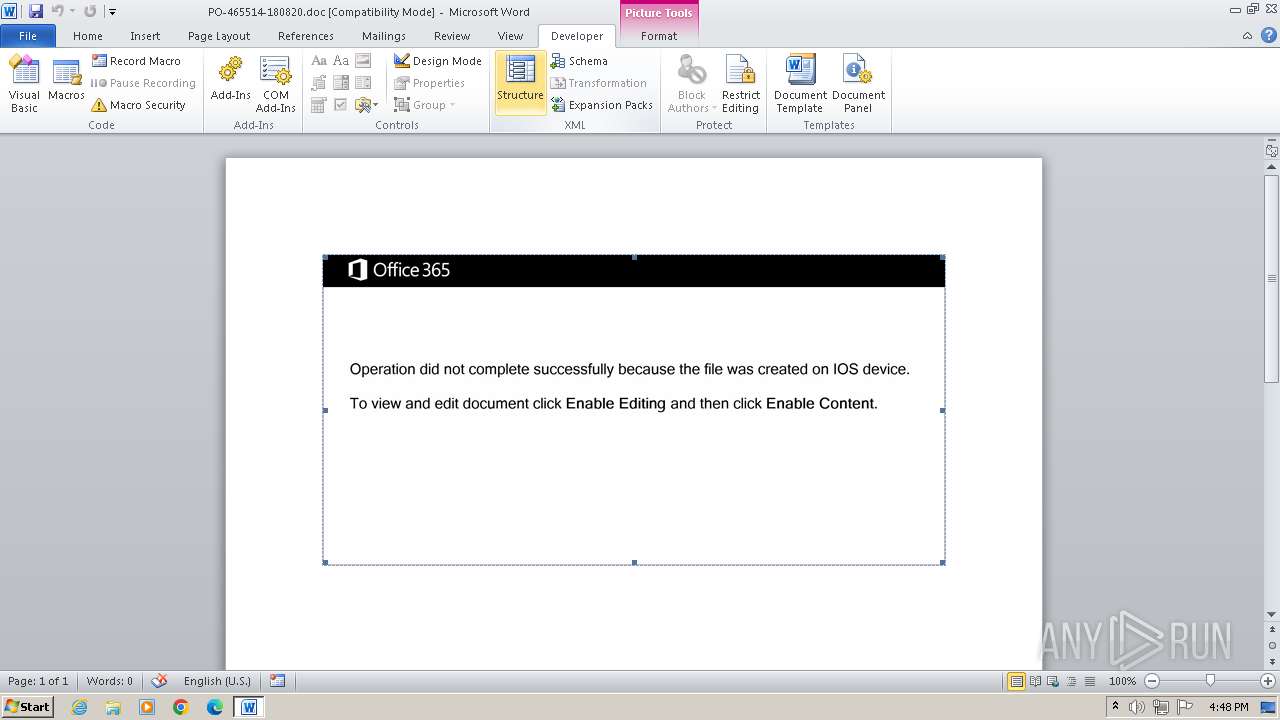
Task: Expand Legacy Tools control dropdown
Action: click(x=365, y=105)
